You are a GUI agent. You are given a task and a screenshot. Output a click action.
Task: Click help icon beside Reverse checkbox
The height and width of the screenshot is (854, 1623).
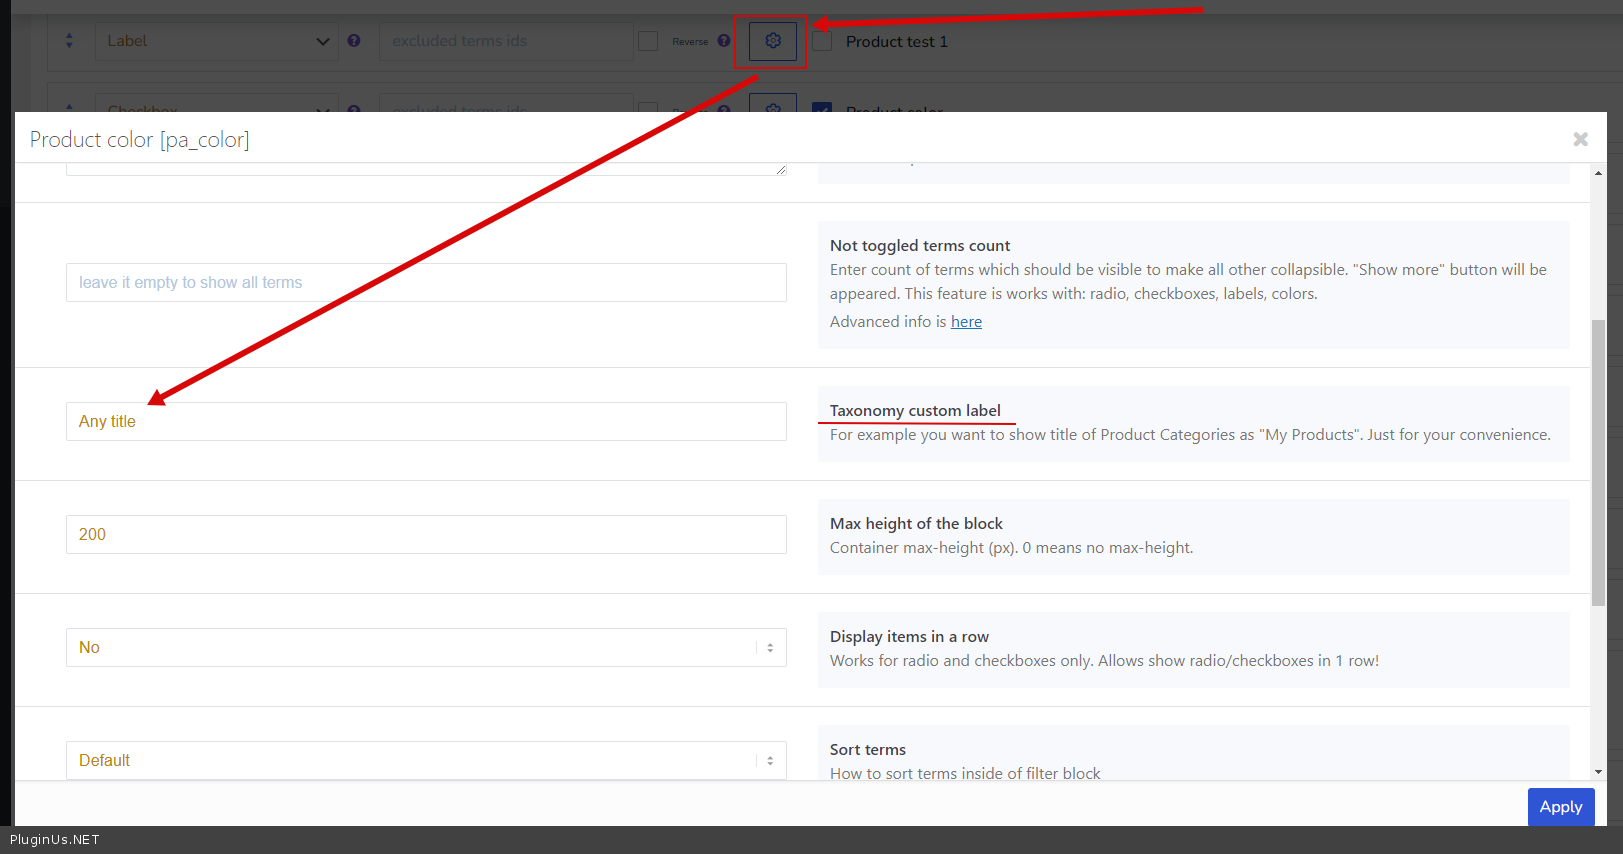tap(724, 41)
